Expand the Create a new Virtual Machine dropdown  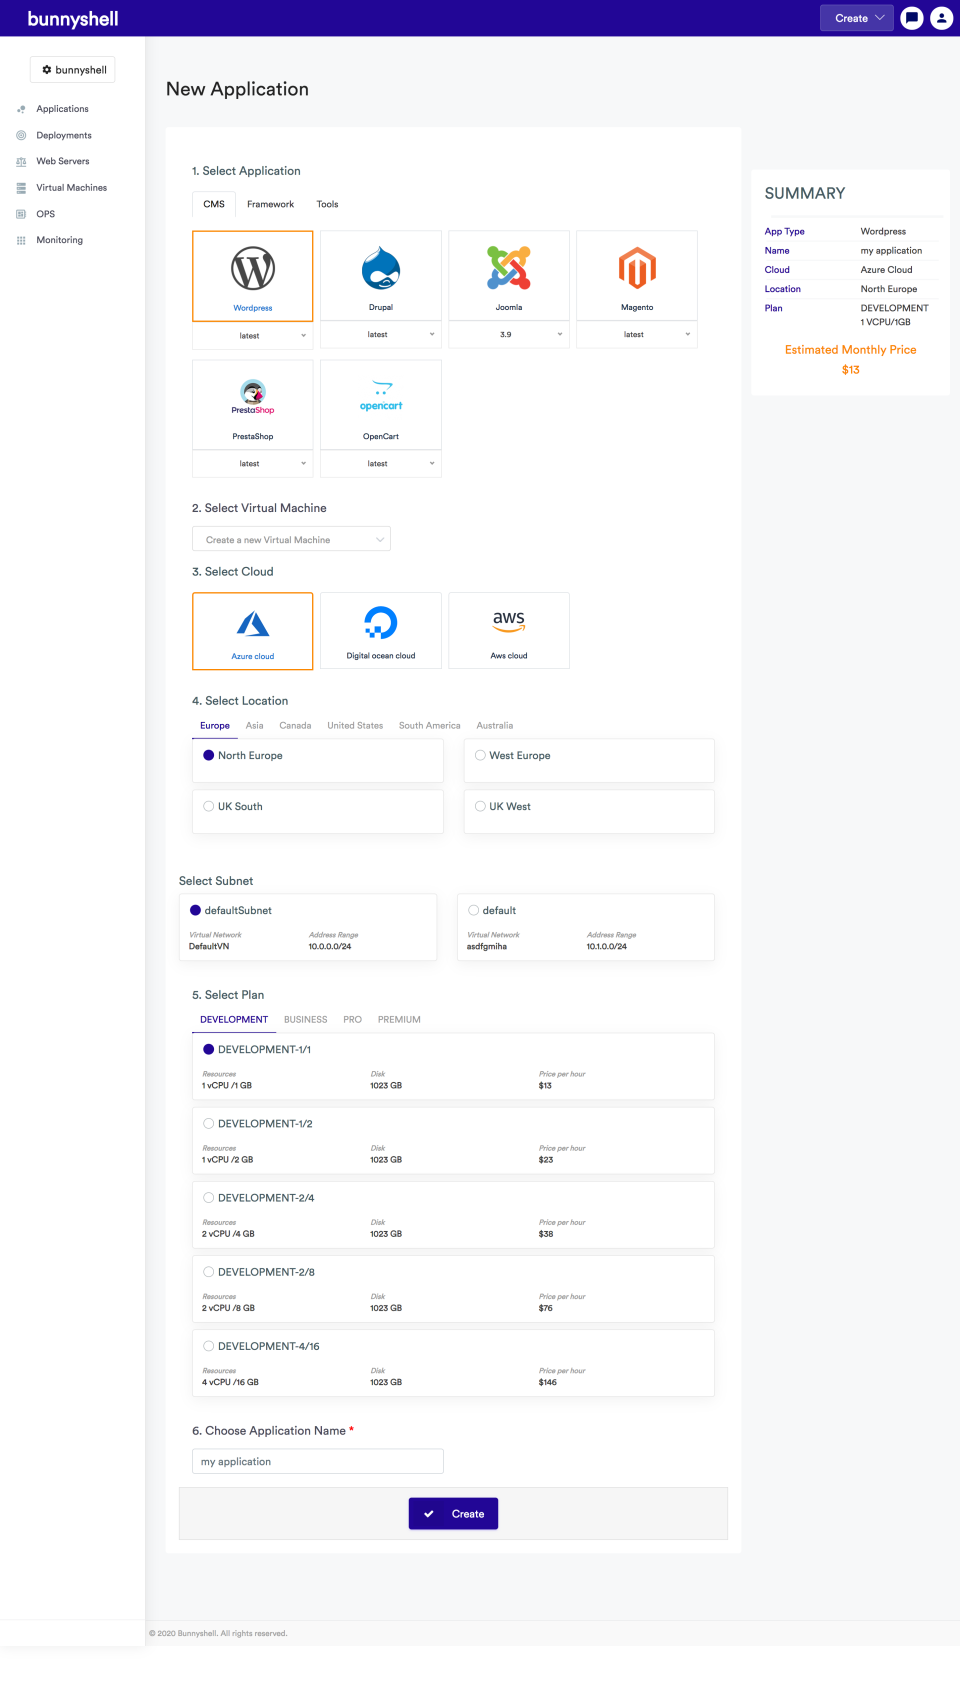point(291,540)
